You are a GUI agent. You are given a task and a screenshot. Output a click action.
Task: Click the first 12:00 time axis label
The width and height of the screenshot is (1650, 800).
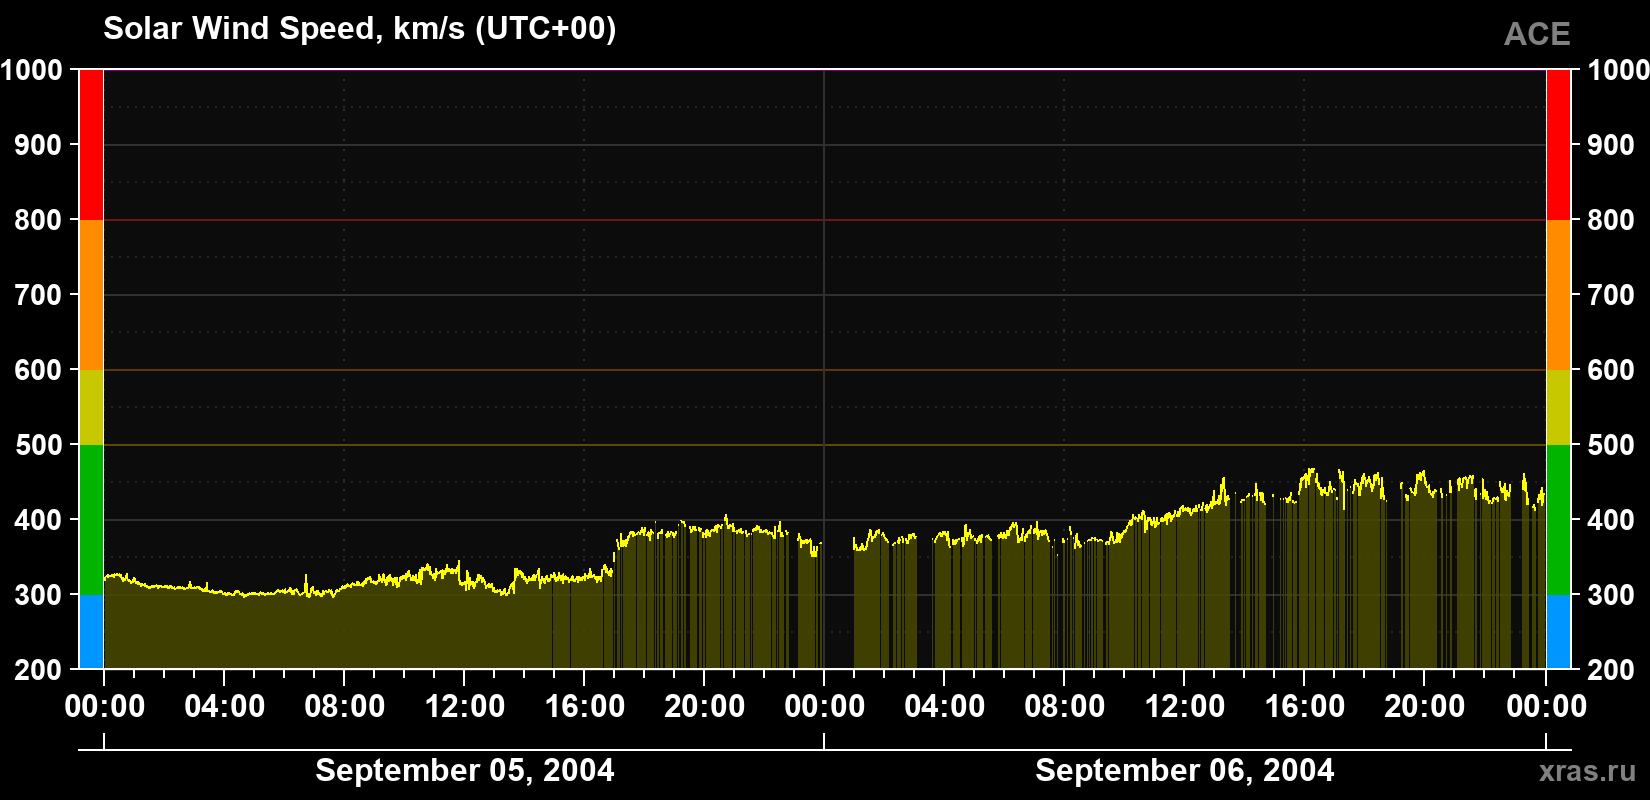465,706
